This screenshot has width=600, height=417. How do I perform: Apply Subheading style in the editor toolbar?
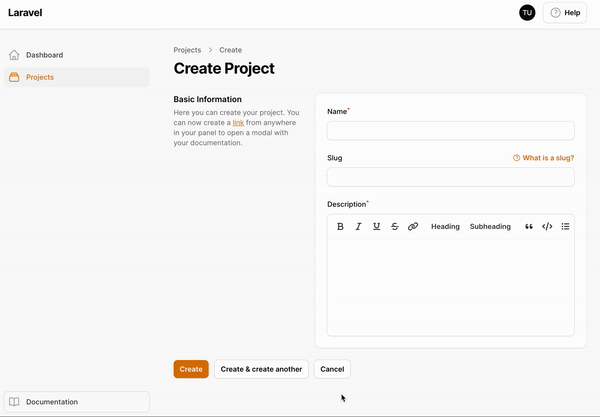[490, 226]
